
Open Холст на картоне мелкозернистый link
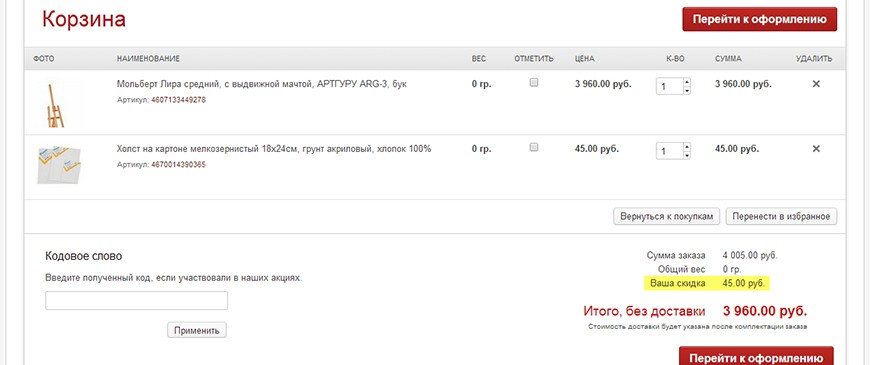[274, 149]
